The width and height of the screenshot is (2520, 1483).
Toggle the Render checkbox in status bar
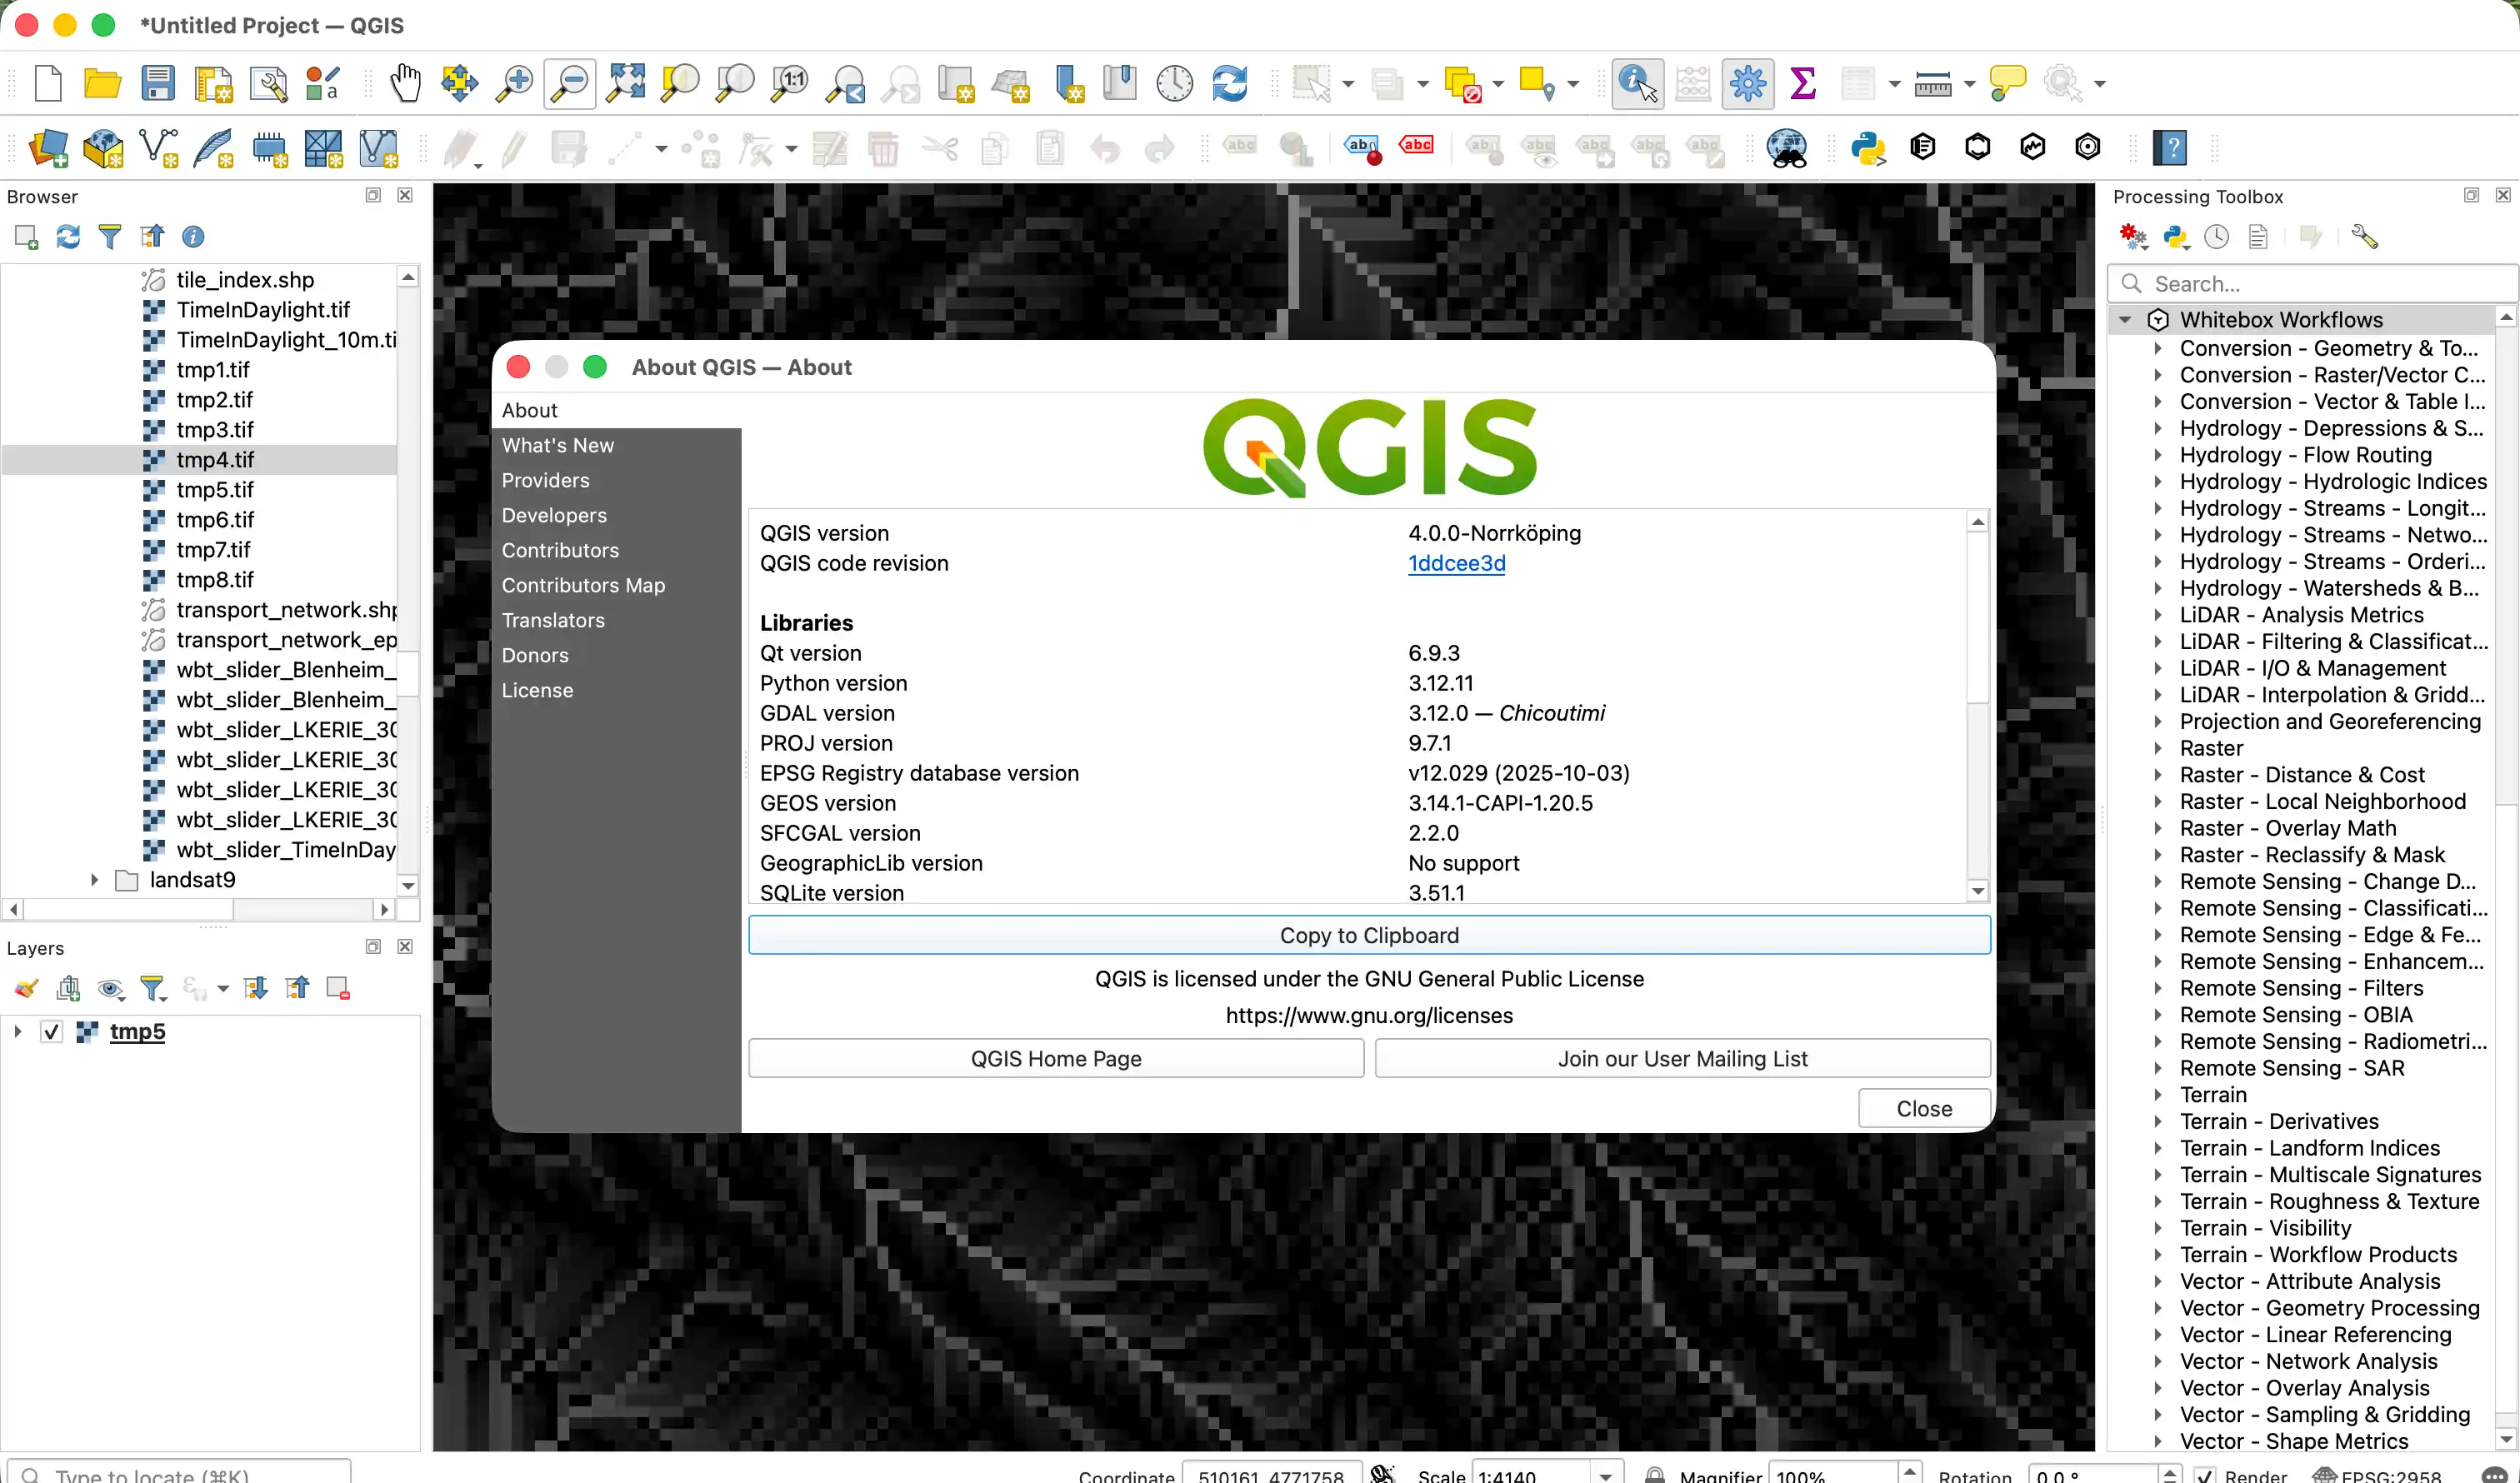click(x=2204, y=1475)
